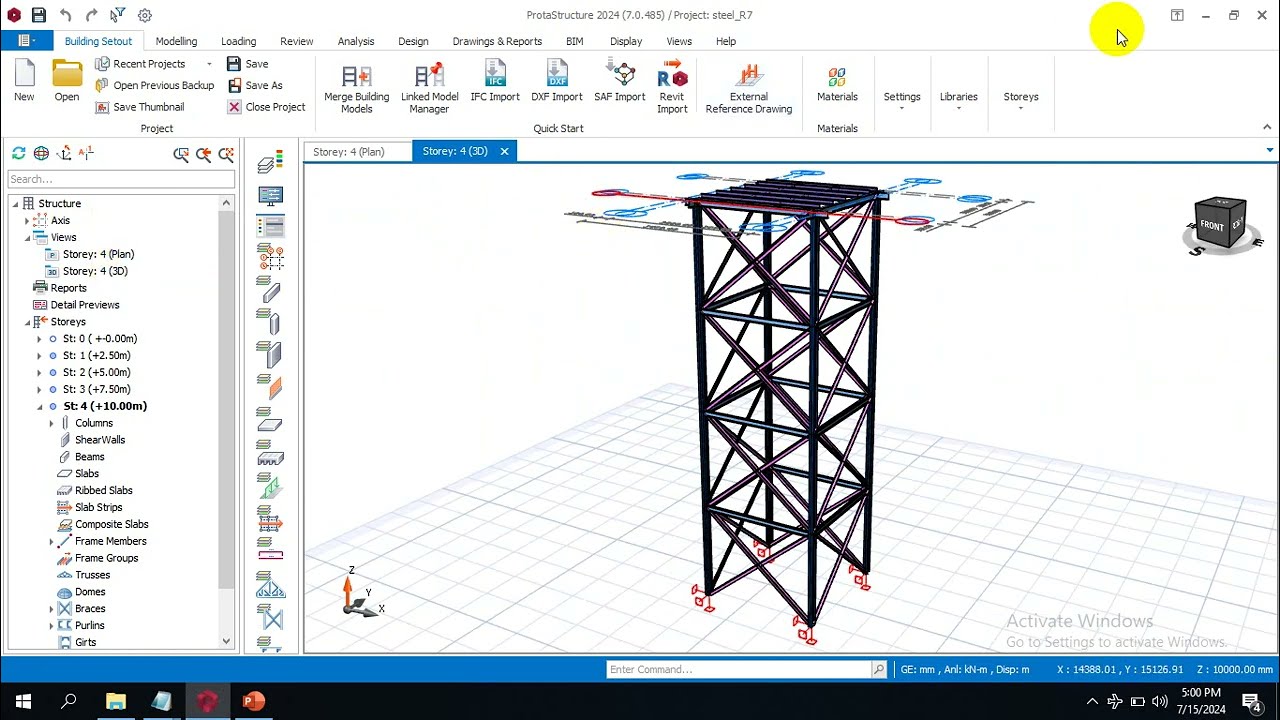Expand the Axis tree node
This screenshot has height=720, width=1280.
[x=28, y=221]
